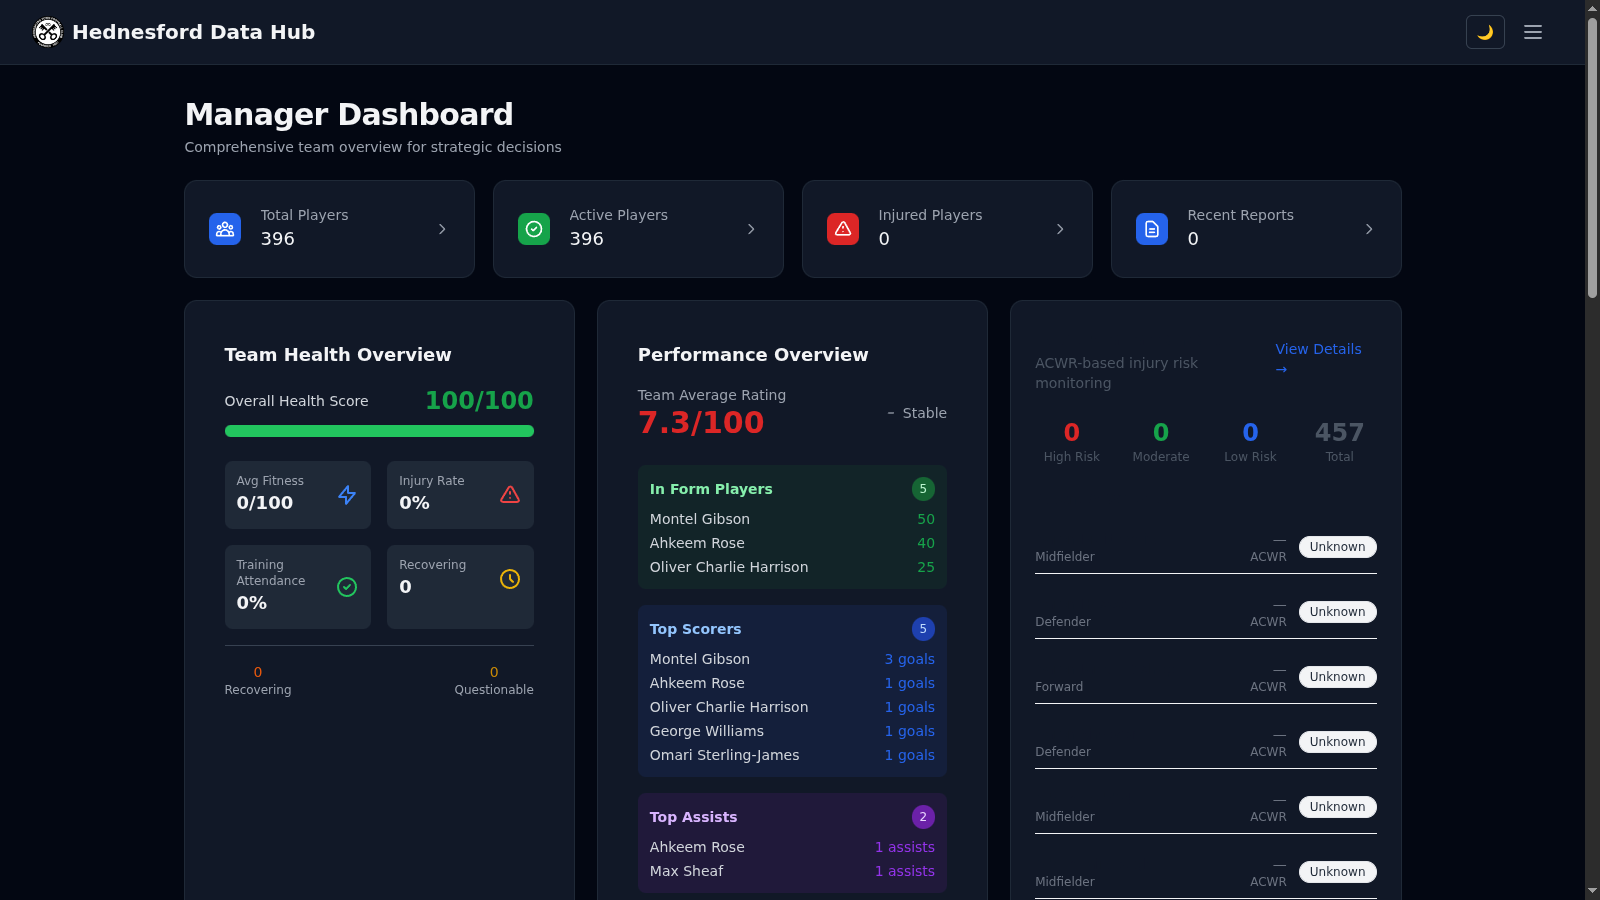This screenshot has width=1600, height=900.
Task: Click the scrollbar down arrow
Action: coord(1592,891)
